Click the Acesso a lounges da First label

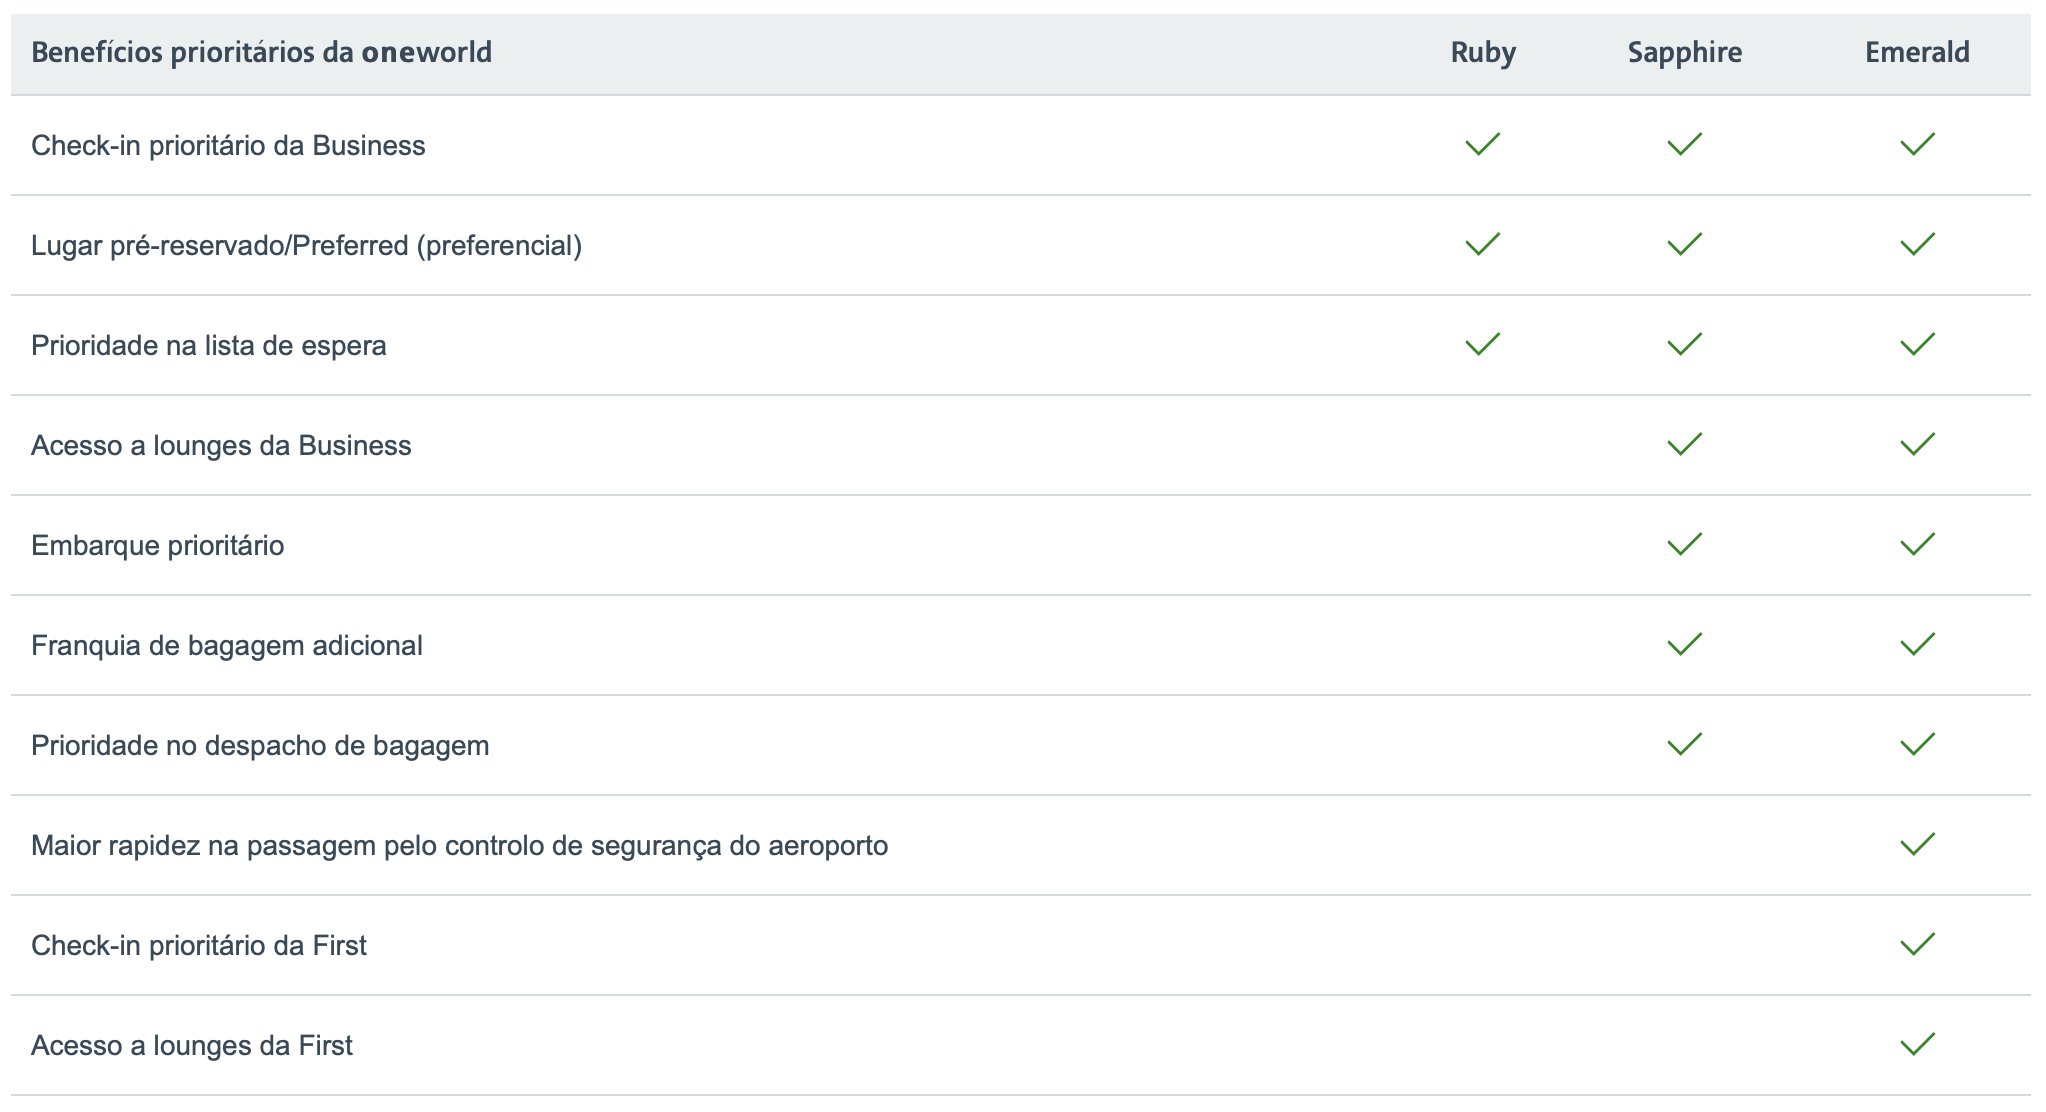point(191,1046)
